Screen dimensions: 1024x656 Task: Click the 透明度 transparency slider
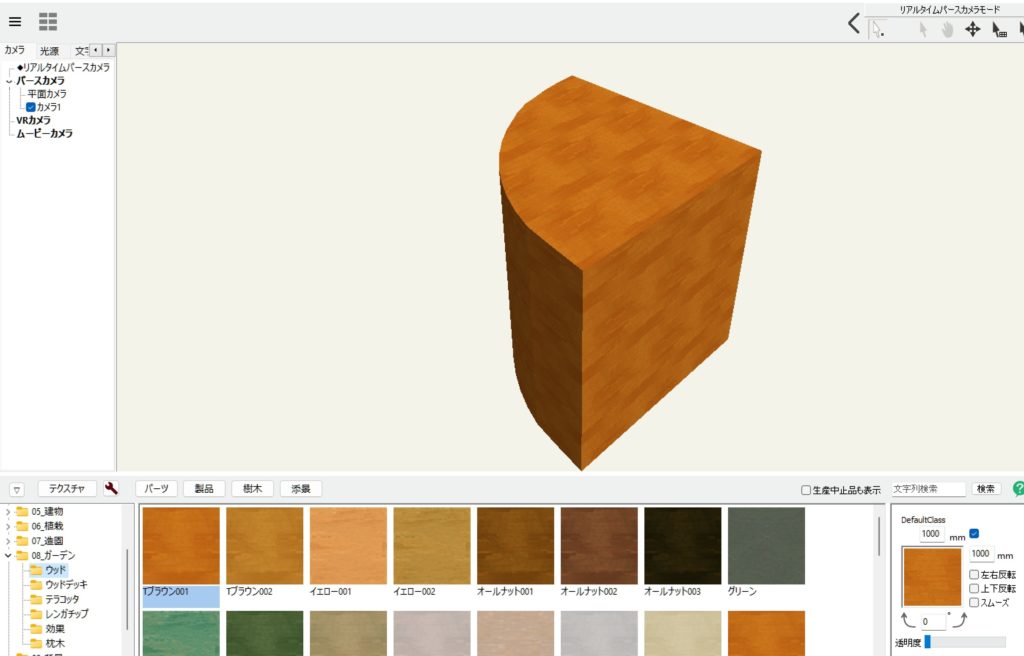click(965, 642)
